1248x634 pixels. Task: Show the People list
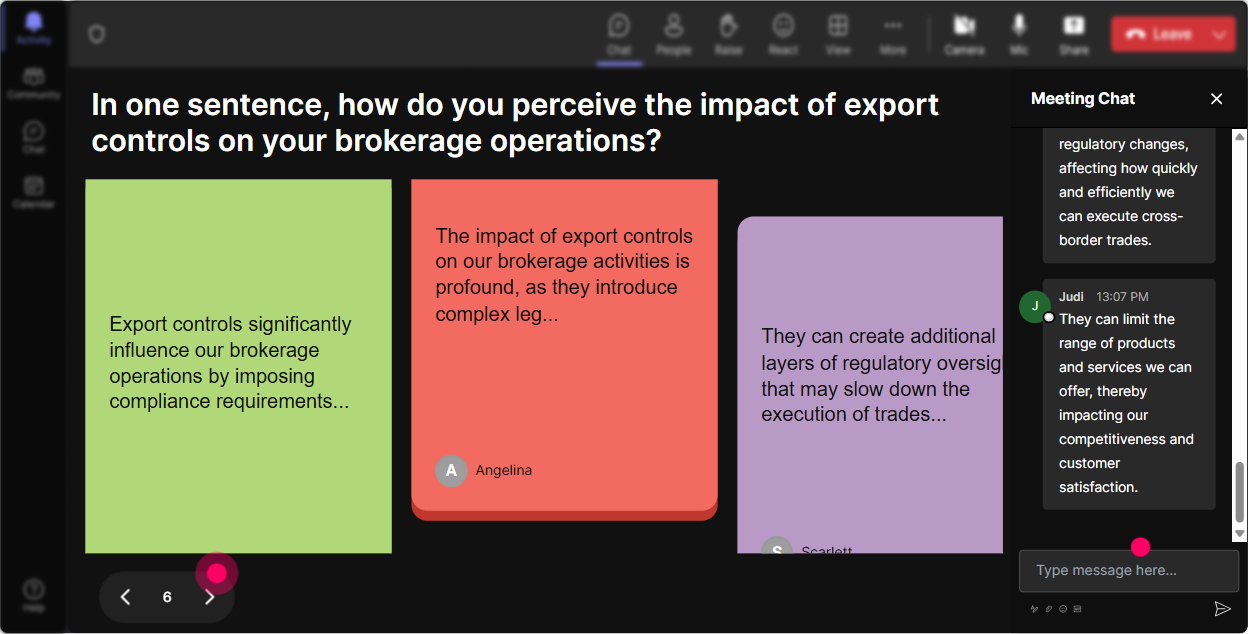(x=674, y=34)
